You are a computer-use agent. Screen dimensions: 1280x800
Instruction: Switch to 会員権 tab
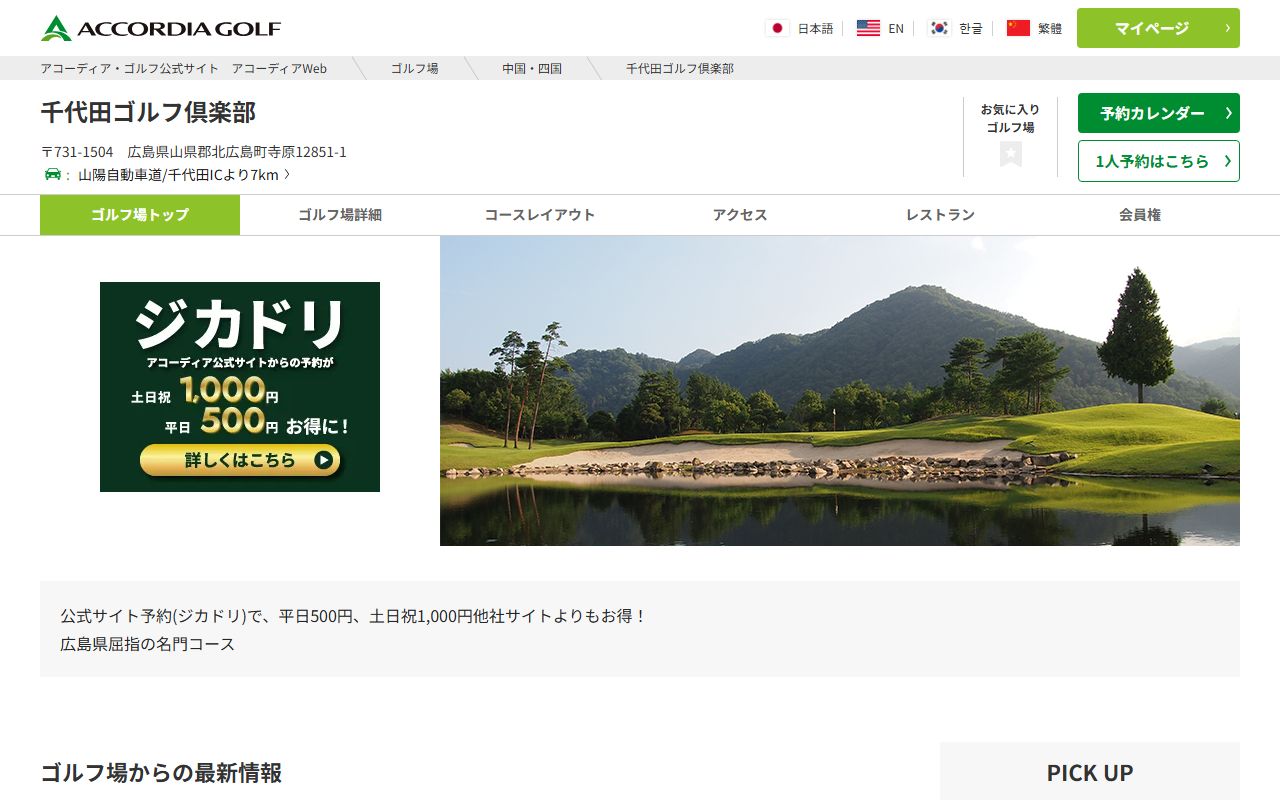point(1140,215)
